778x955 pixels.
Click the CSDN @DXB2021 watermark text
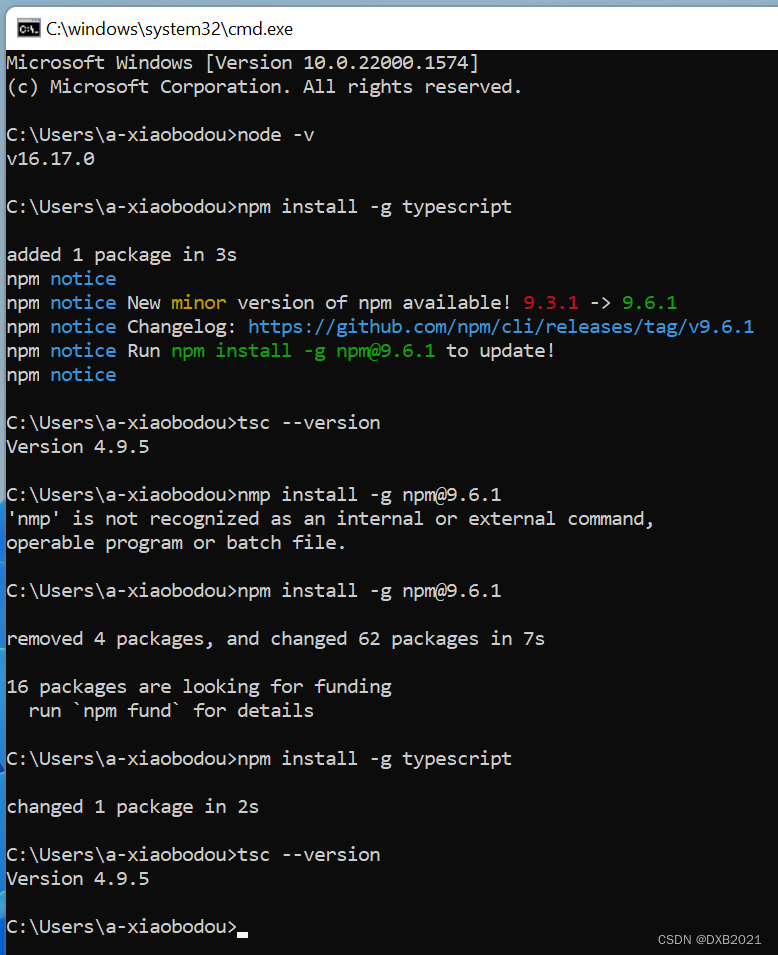709,940
